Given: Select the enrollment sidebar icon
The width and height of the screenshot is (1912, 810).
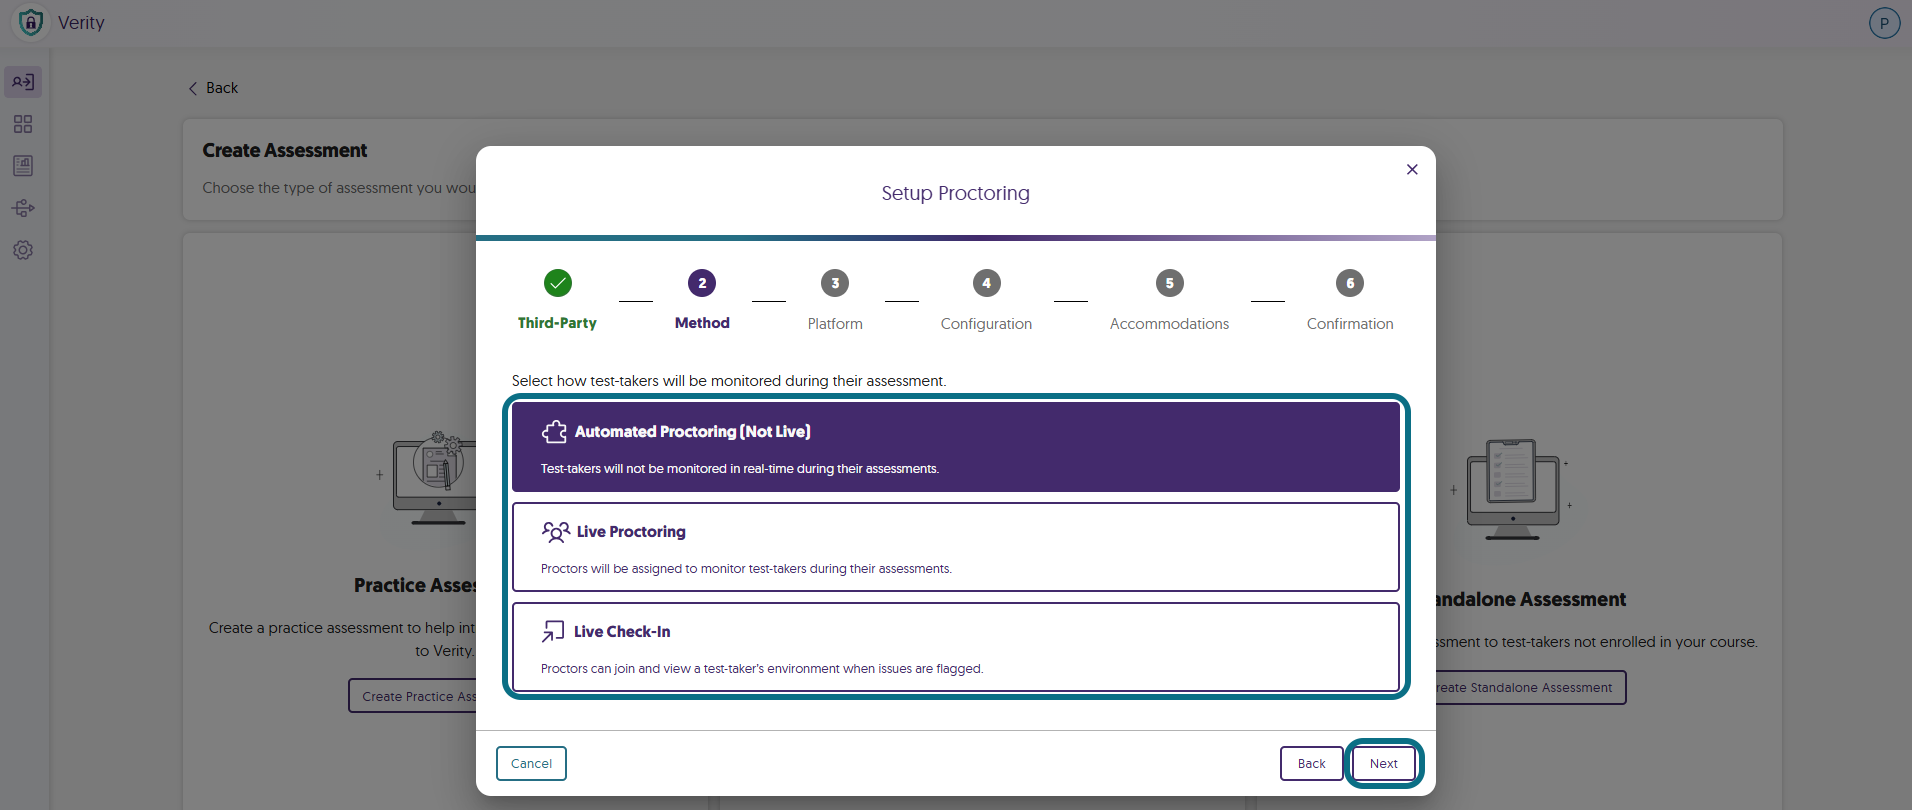Looking at the screenshot, I should tap(23, 82).
